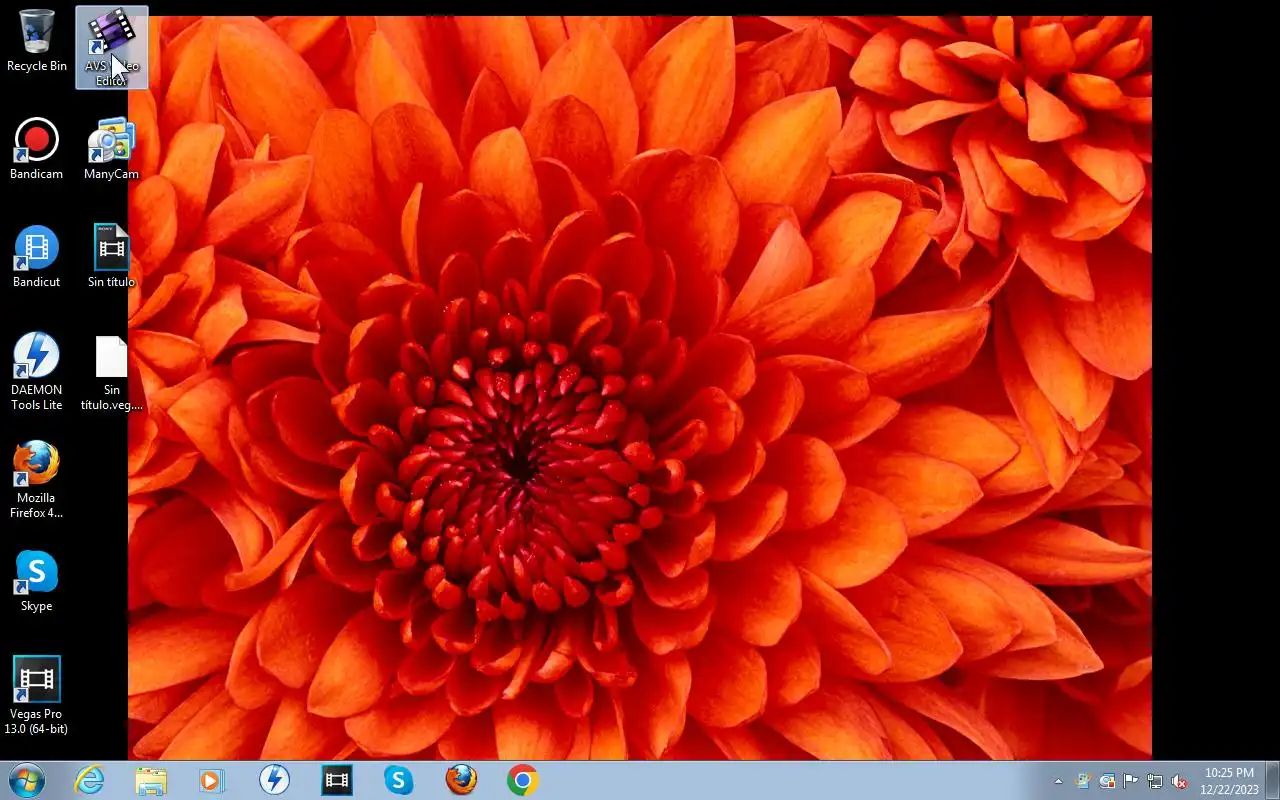The height and width of the screenshot is (800, 1280).
Task: Select the Skype desktop shortcut
Action: (37, 581)
